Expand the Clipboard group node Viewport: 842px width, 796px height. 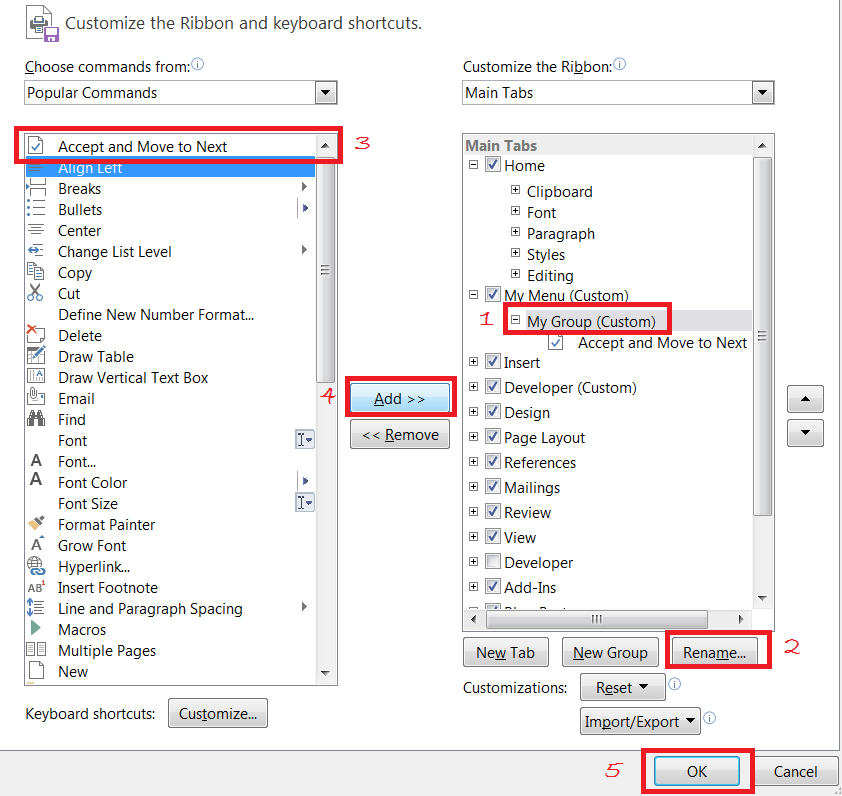pos(515,191)
